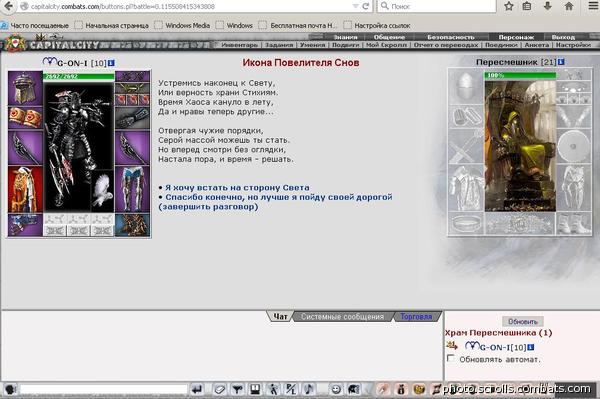The height and width of the screenshot is (399, 600).
Task: Click G-ON-I helmet equipment slot
Action: pos(25,88)
